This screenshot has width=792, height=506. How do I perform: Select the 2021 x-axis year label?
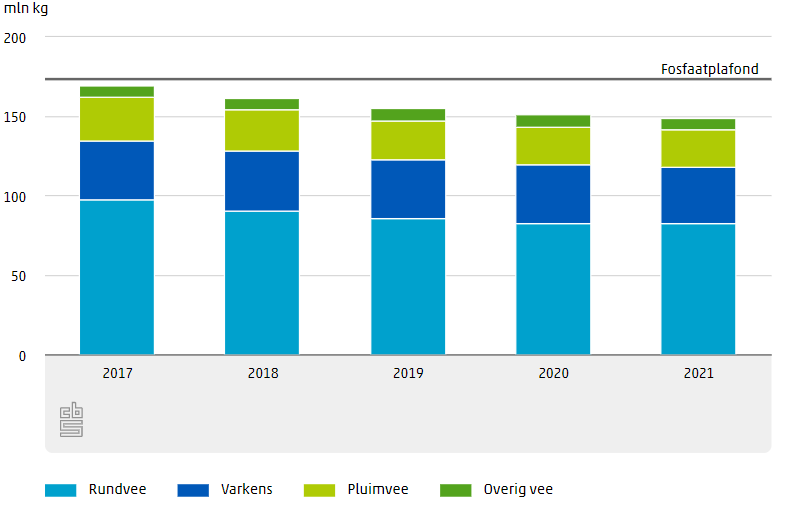tap(698, 373)
